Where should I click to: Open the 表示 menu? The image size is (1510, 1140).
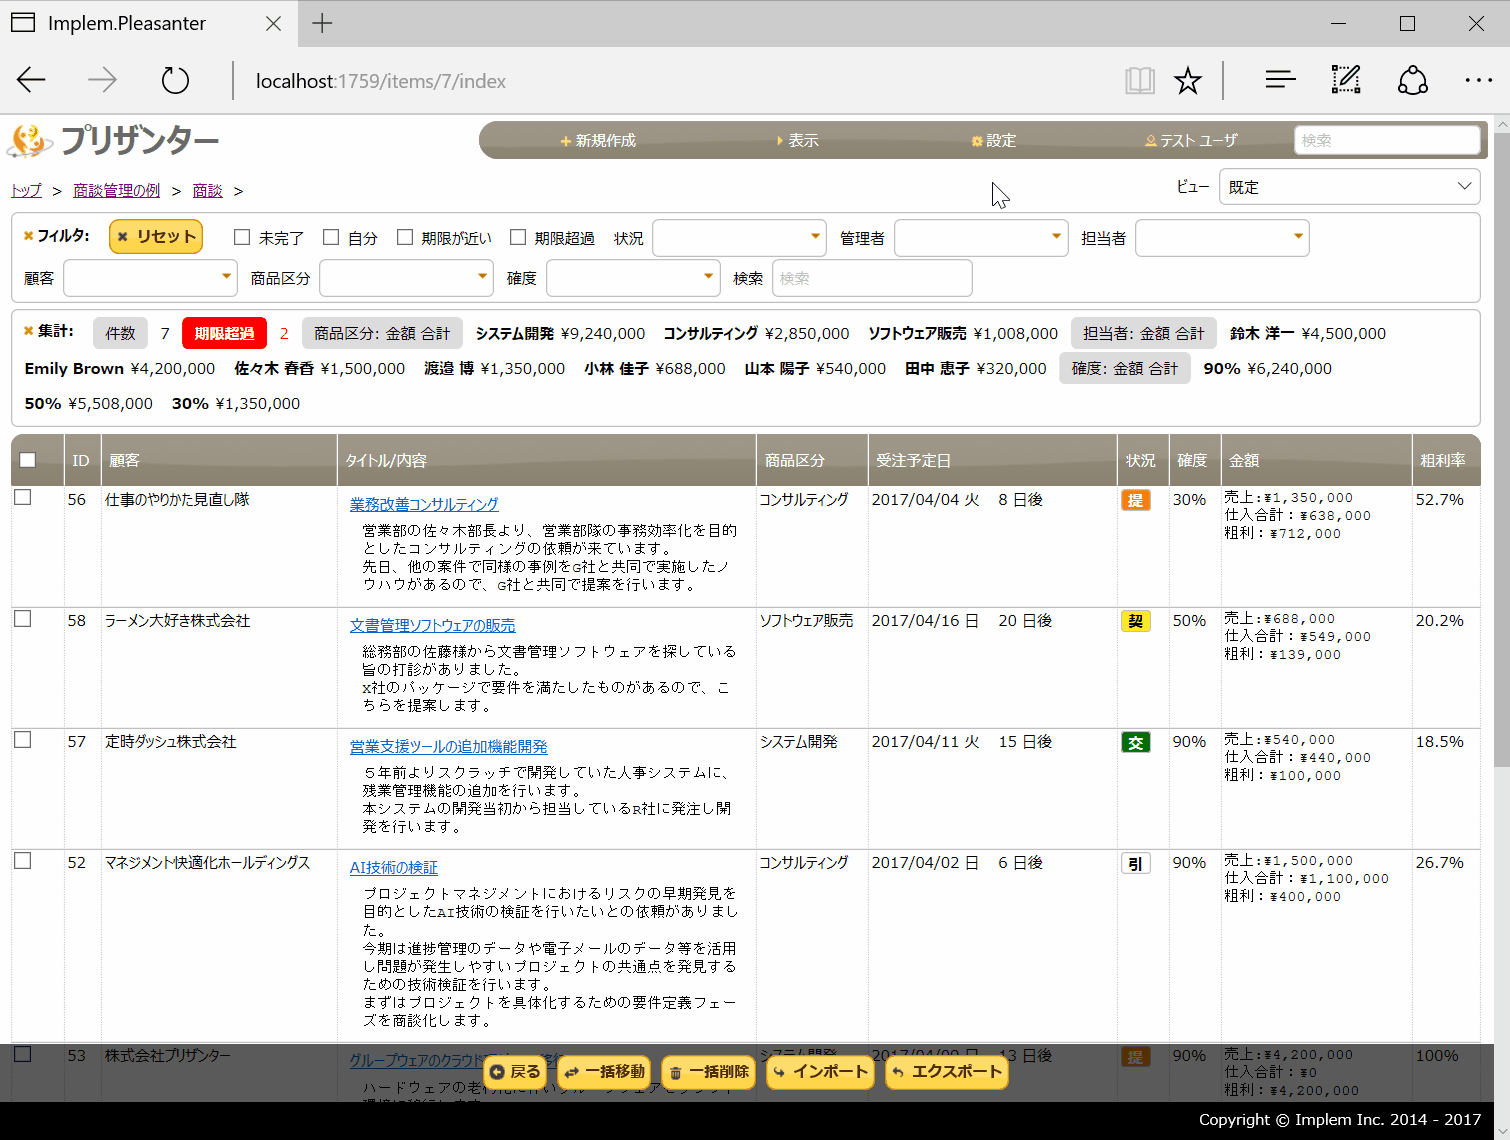pos(797,141)
